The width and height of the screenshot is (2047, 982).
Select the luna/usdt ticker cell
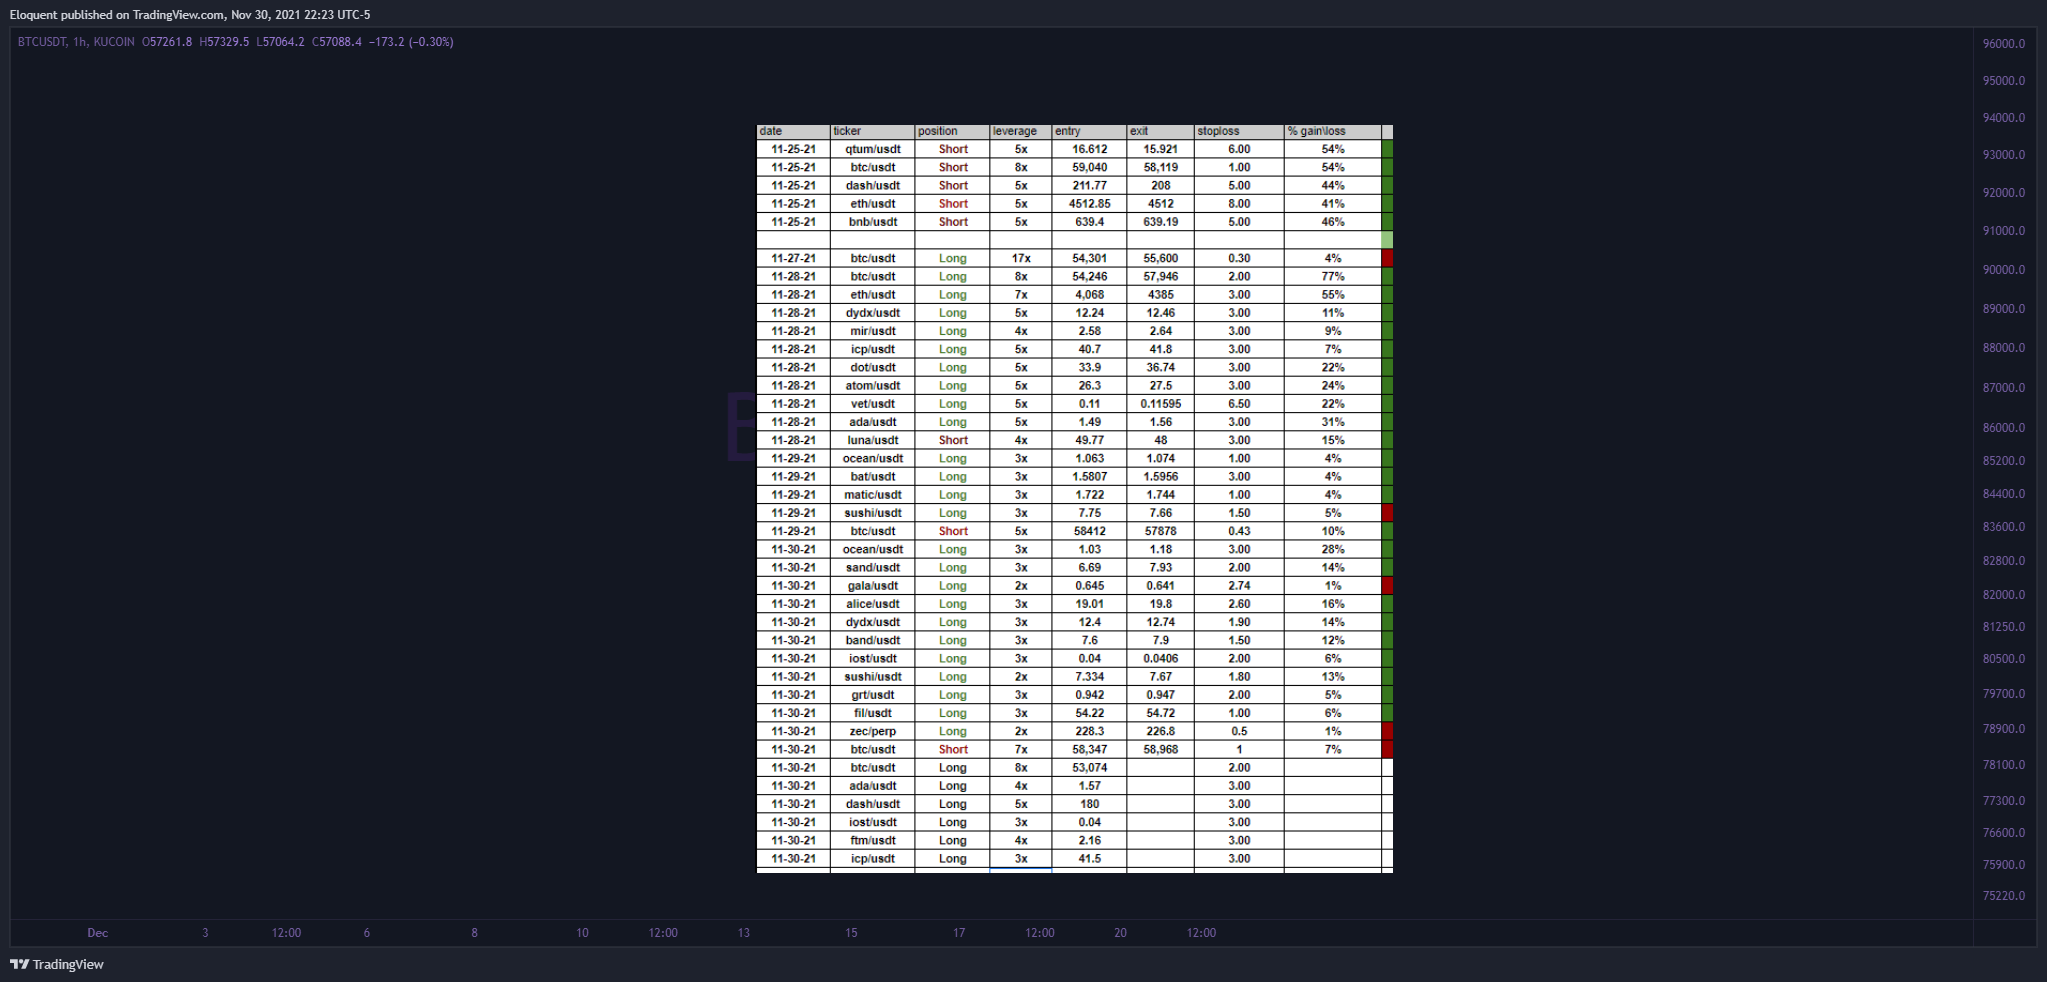point(872,440)
